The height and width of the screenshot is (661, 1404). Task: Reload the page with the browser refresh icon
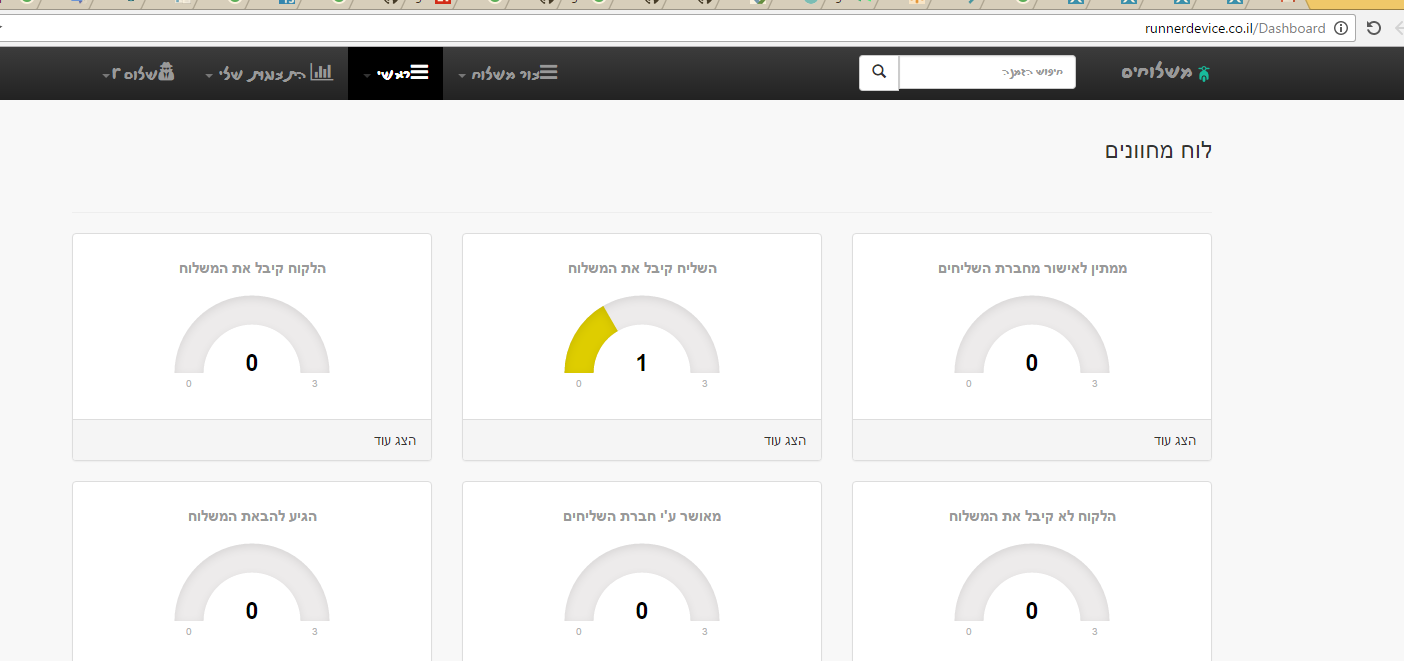[x=1374, y=28]
